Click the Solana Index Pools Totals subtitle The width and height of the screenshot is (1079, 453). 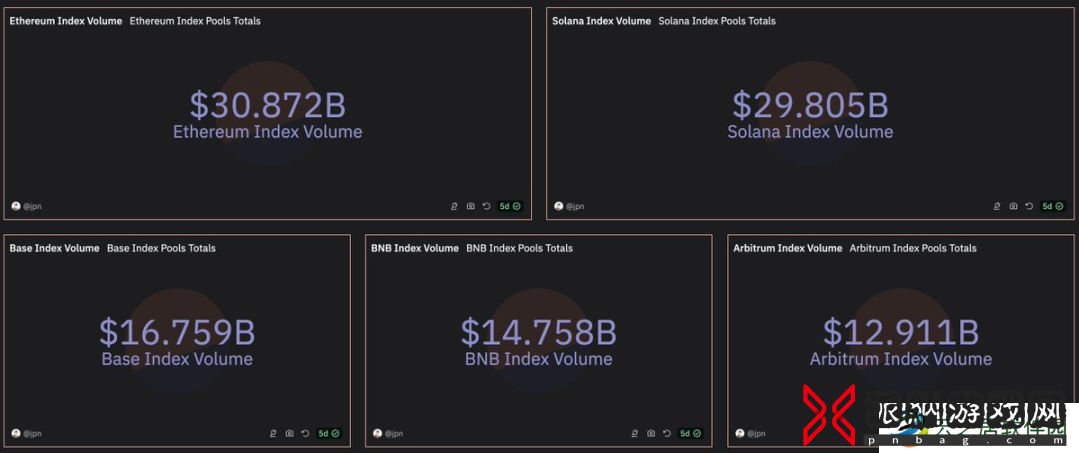coord(717,21)
